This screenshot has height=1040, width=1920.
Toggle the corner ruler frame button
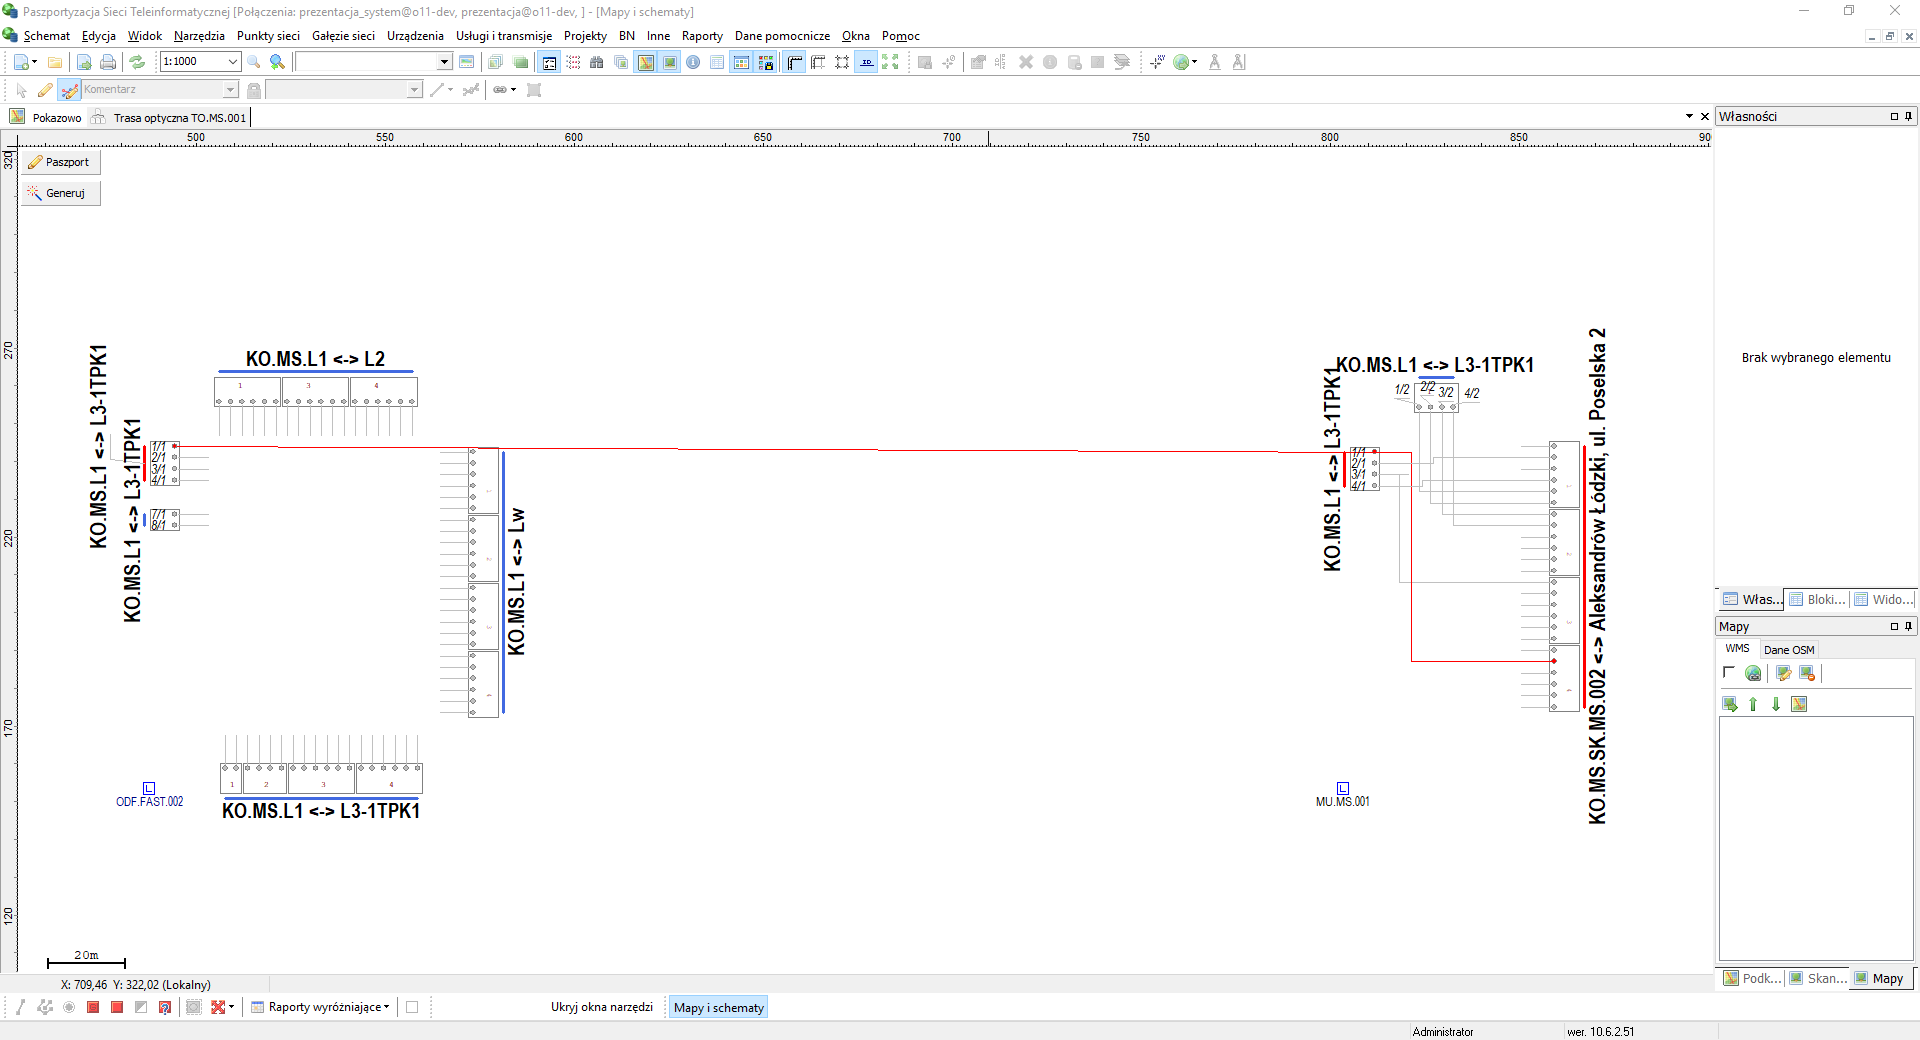click(x=795, y=62)
